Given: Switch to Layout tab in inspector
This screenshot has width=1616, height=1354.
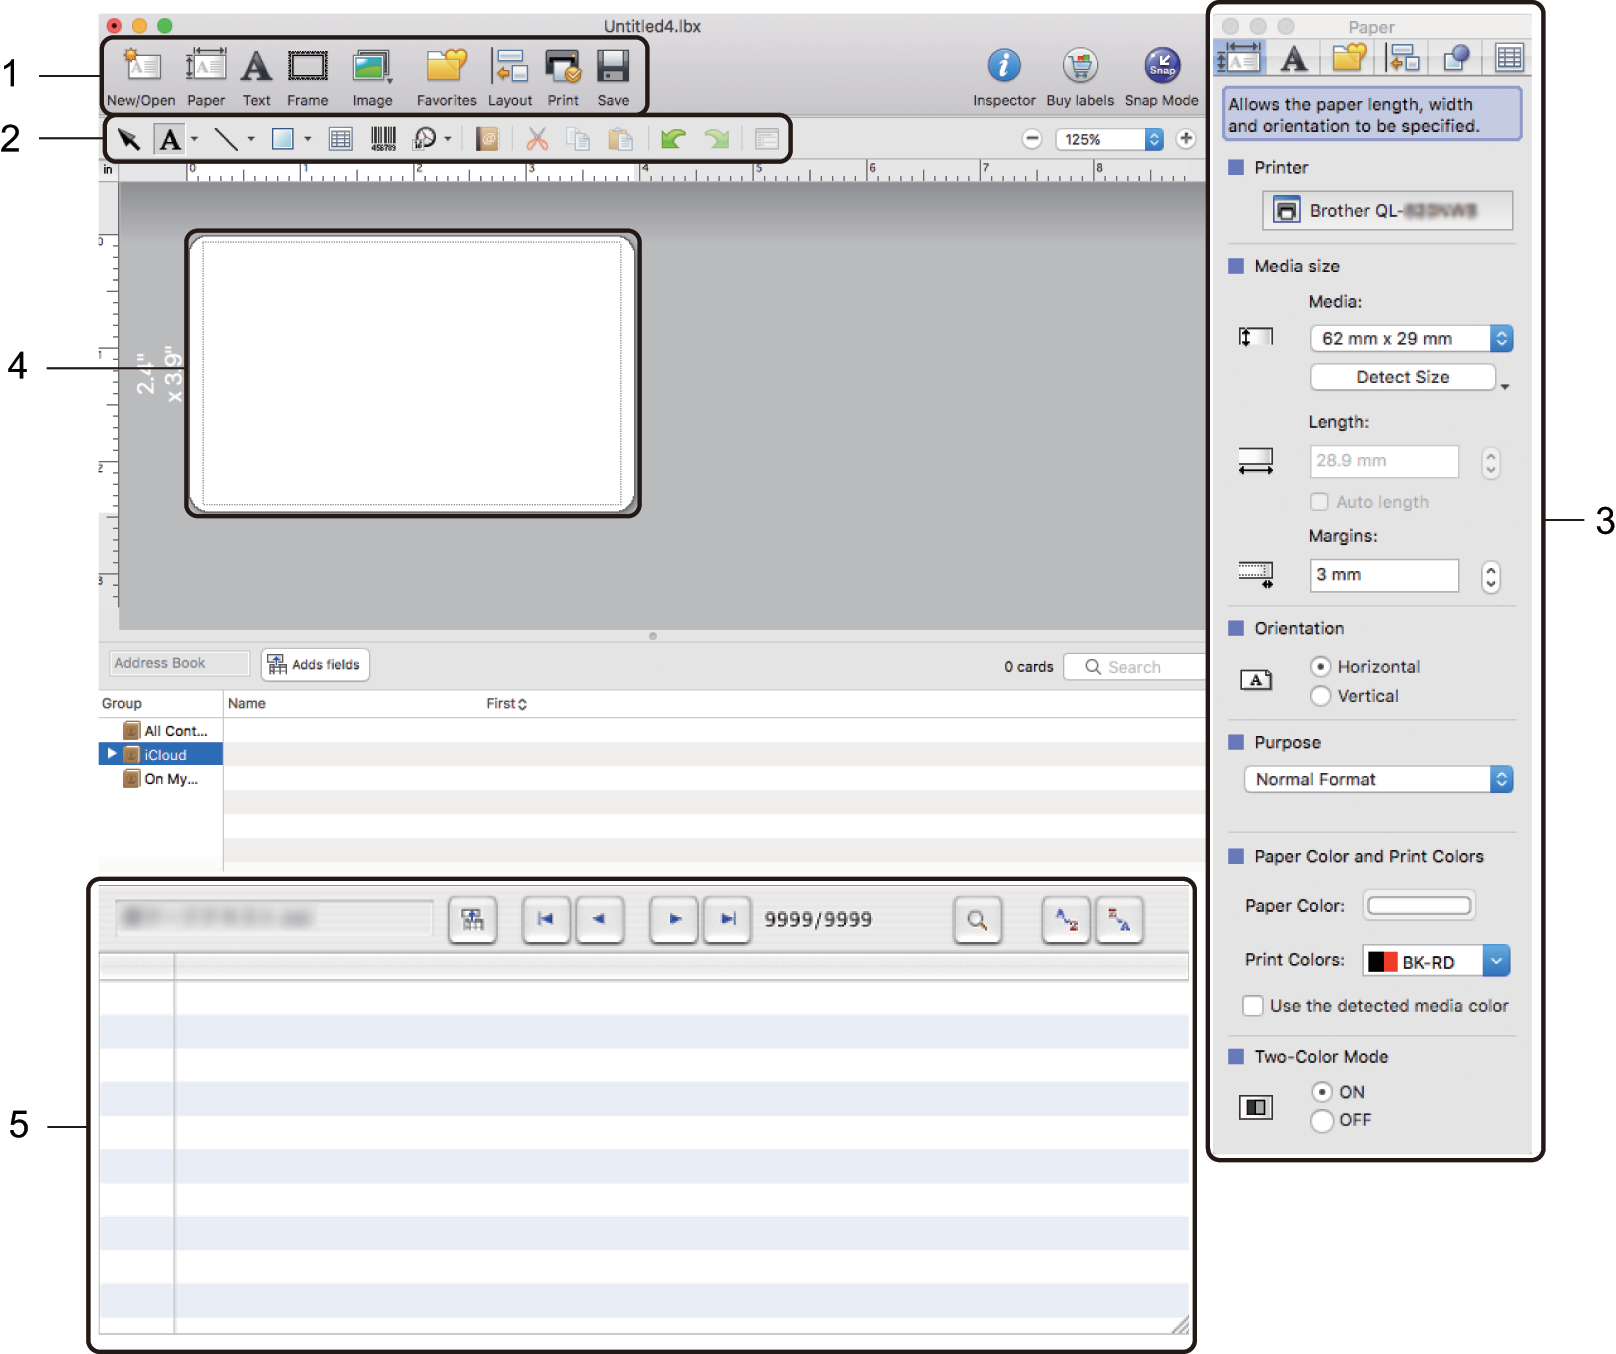Looking at the screenshot, I should (x=1402, y=58).
